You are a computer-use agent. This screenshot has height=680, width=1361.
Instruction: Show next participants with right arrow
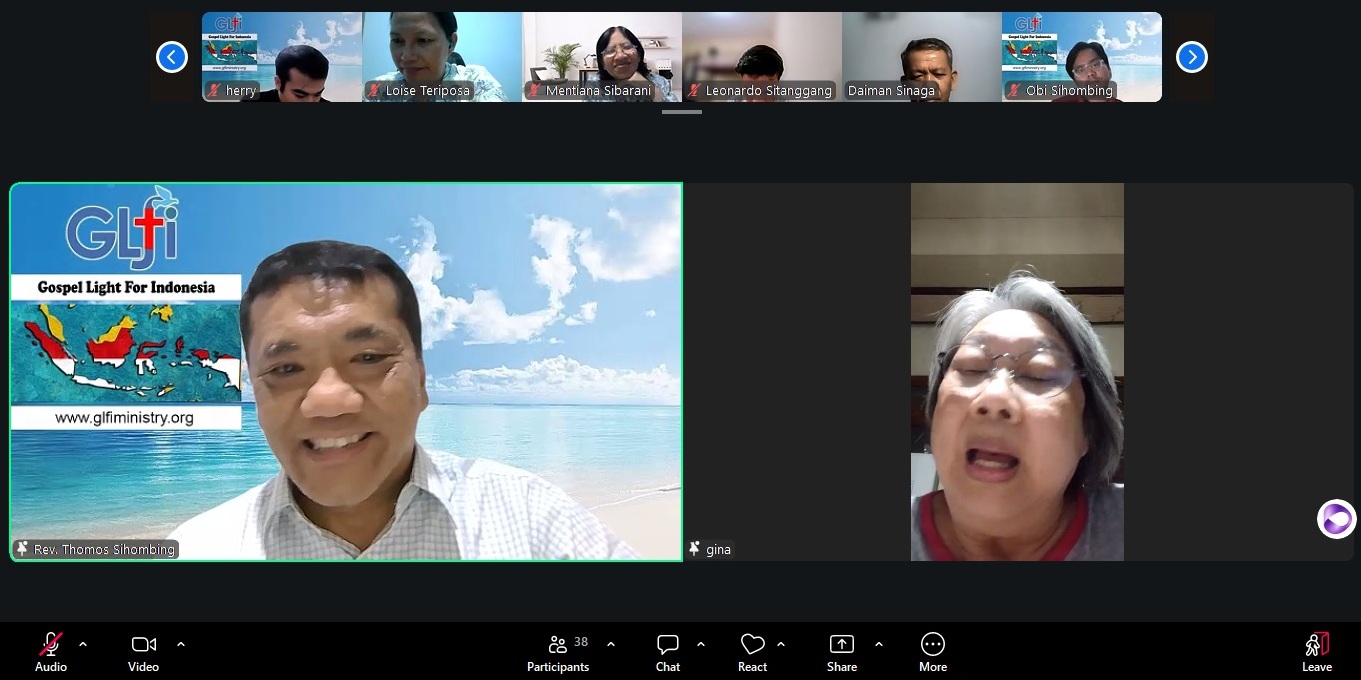click(x=1191, y=57)
